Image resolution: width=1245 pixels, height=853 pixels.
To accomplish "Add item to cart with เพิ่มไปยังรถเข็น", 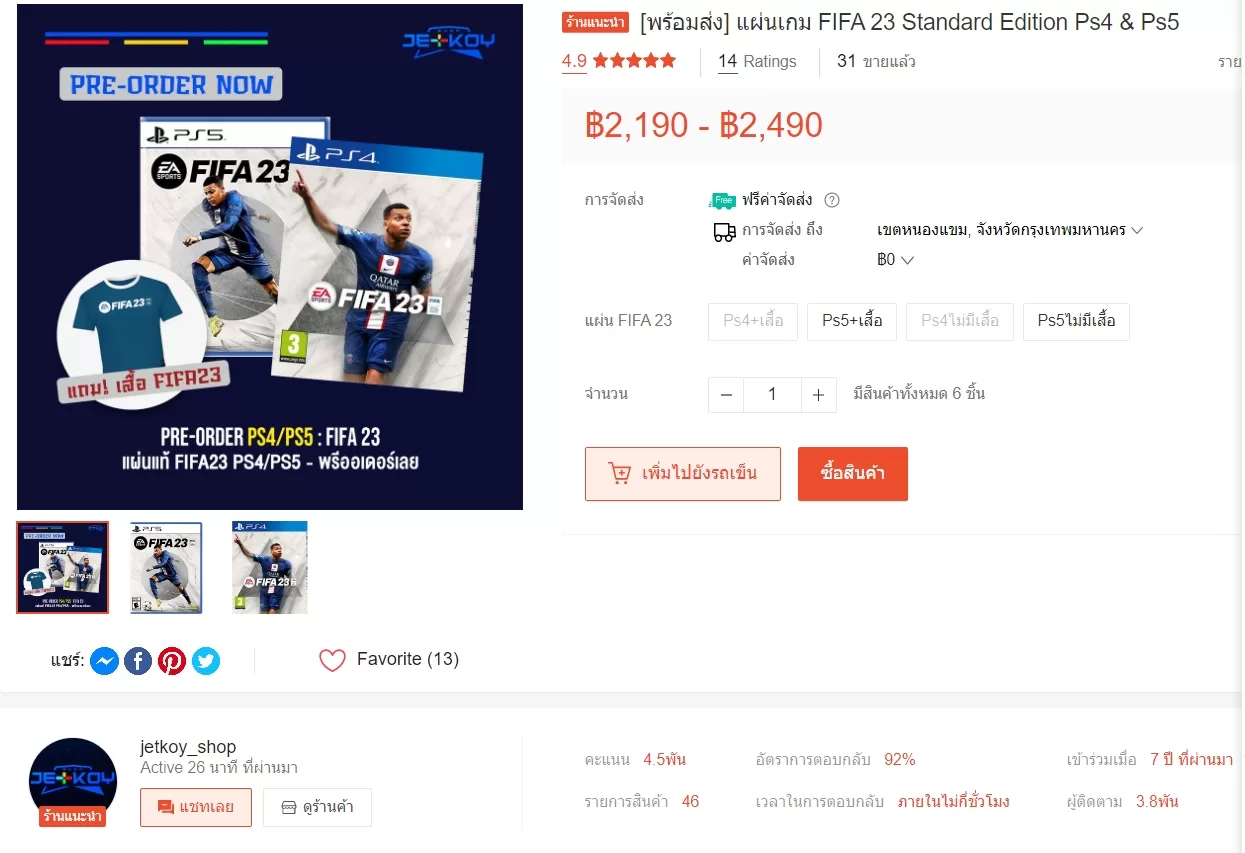I will click(683, 474).
